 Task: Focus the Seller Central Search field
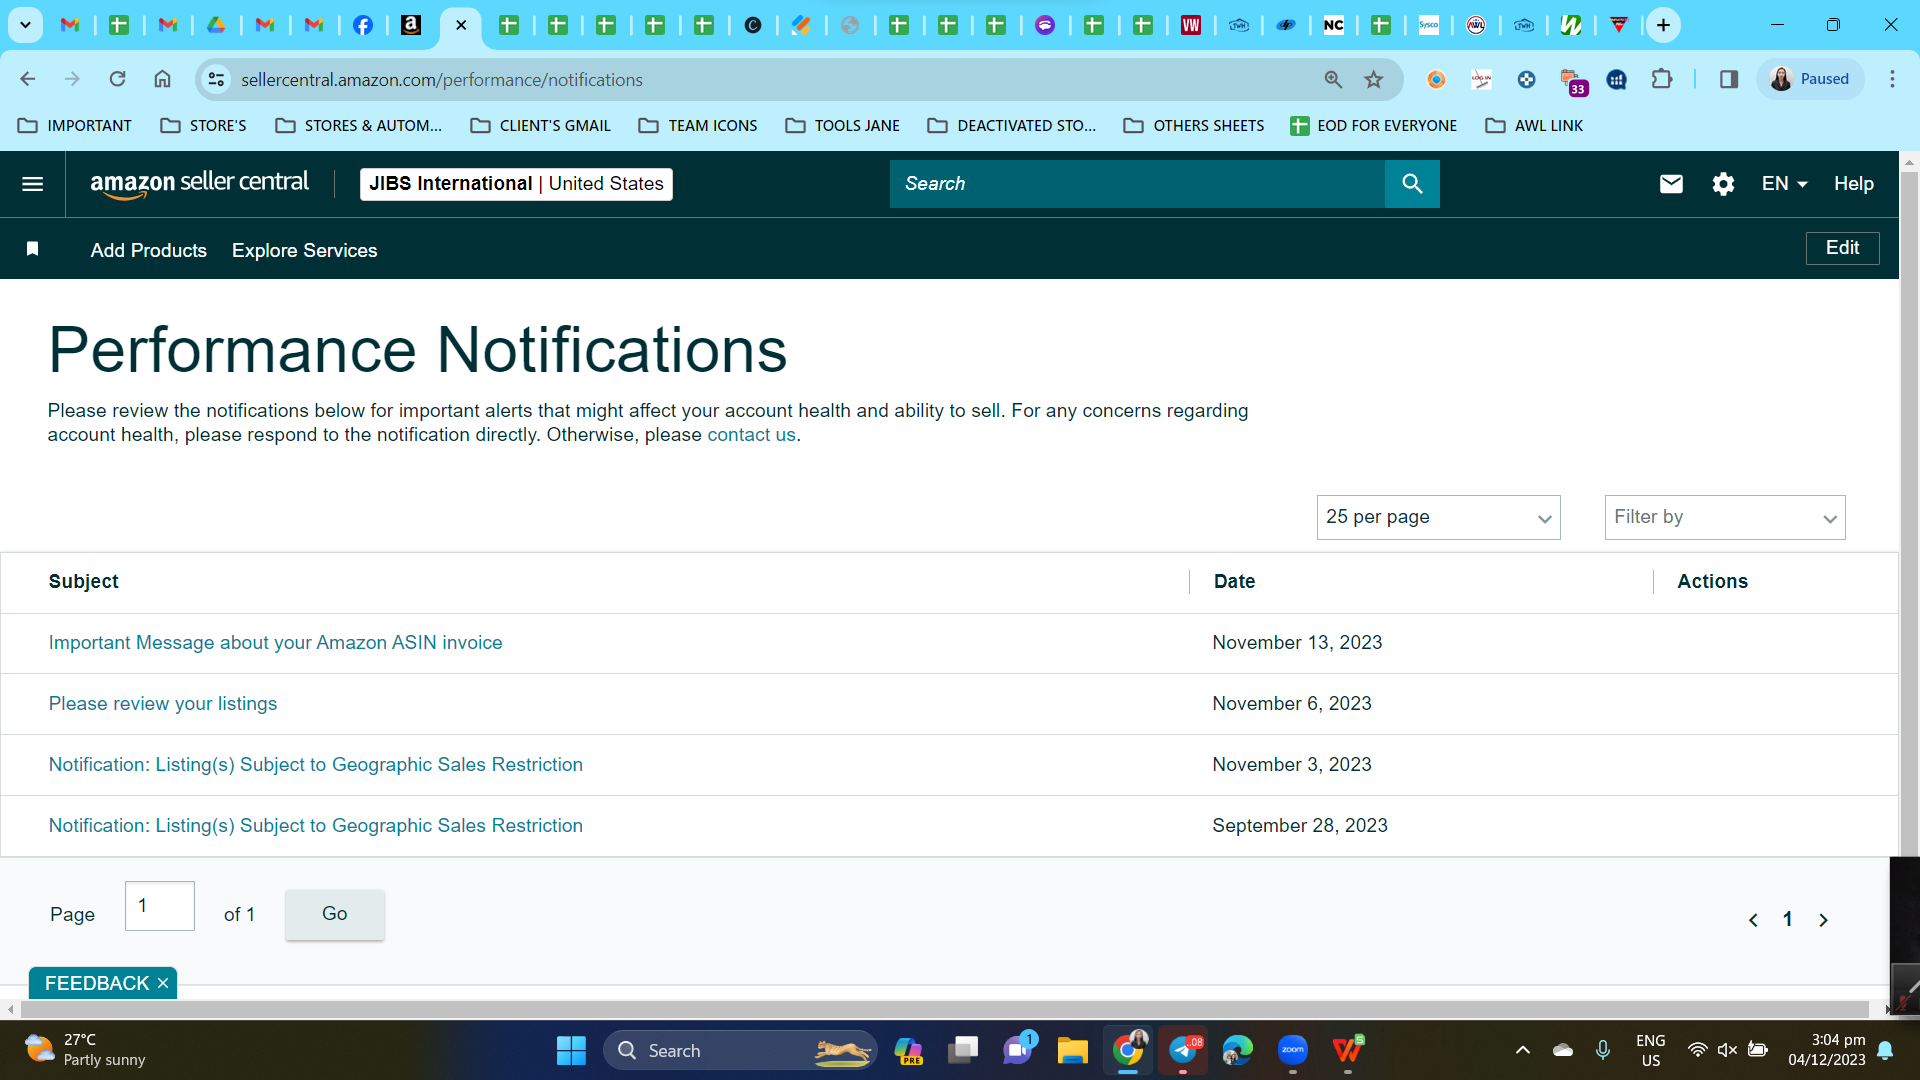[x=1137, y=184]
